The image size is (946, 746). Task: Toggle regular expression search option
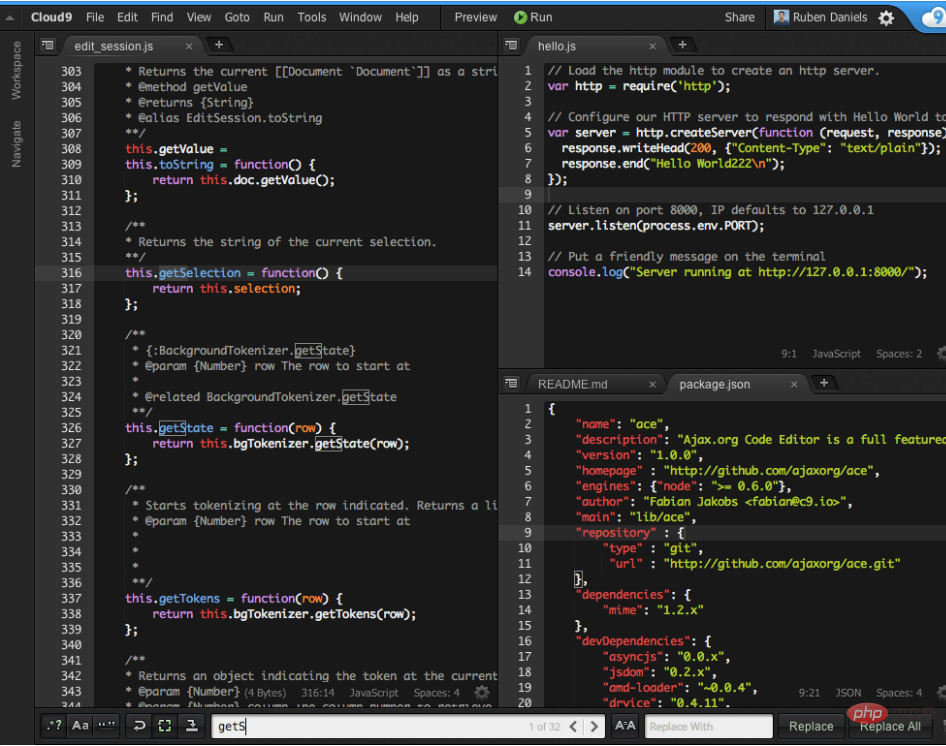pos(54,725)
